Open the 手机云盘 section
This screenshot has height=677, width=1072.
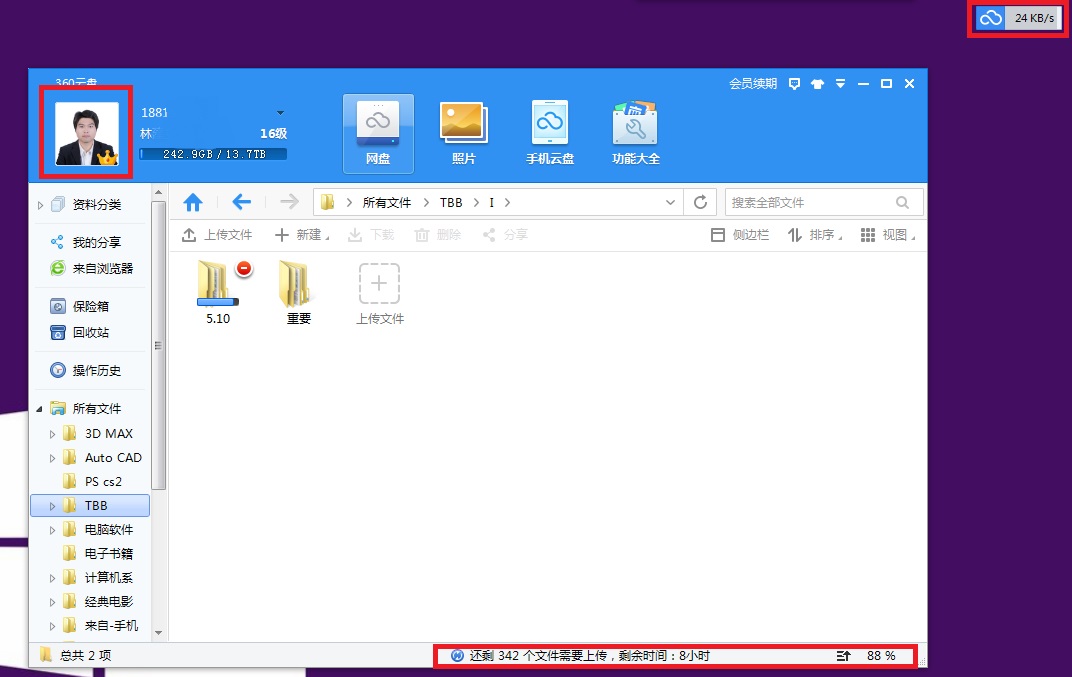click(x=549, y=130)
